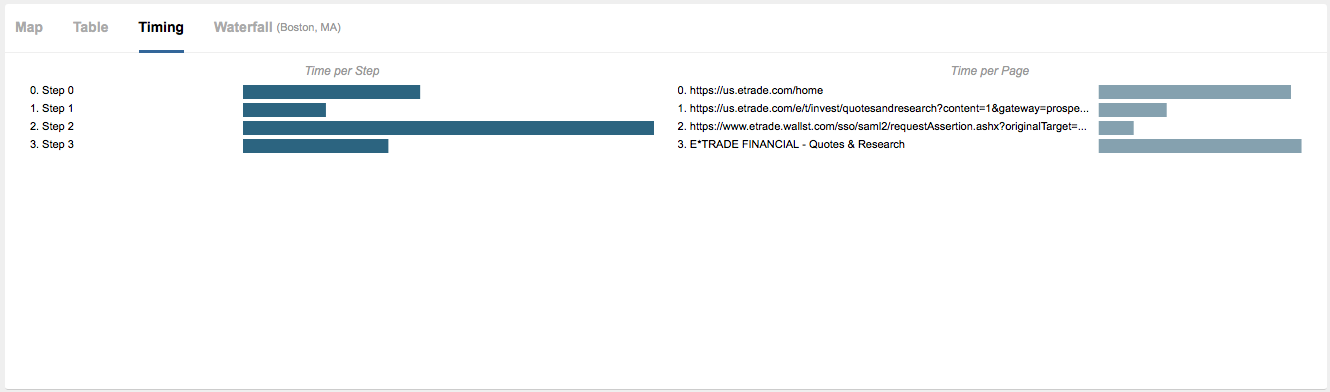Click the page 2 shortest gray bar
The width and height of the screenshot is (1330, 392).
pyautogui.click(x=1116, y=128)
